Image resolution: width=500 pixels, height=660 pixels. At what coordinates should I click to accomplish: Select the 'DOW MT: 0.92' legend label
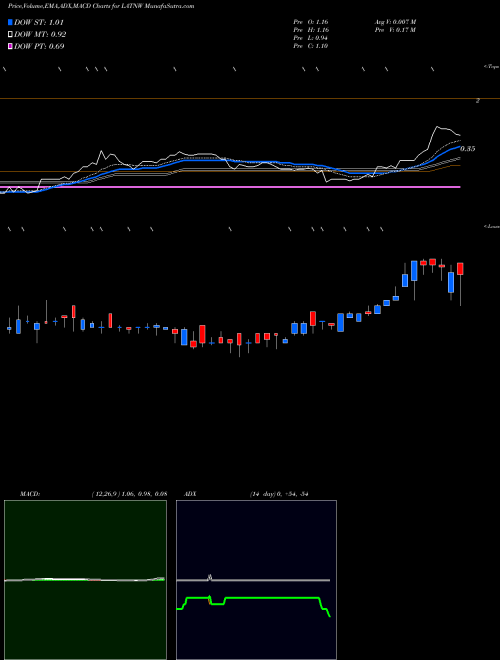point(40,35)
